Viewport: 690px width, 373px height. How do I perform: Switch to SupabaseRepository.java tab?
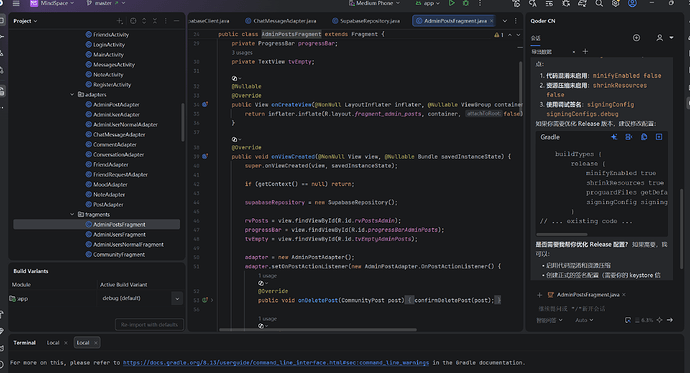point(366,21)
